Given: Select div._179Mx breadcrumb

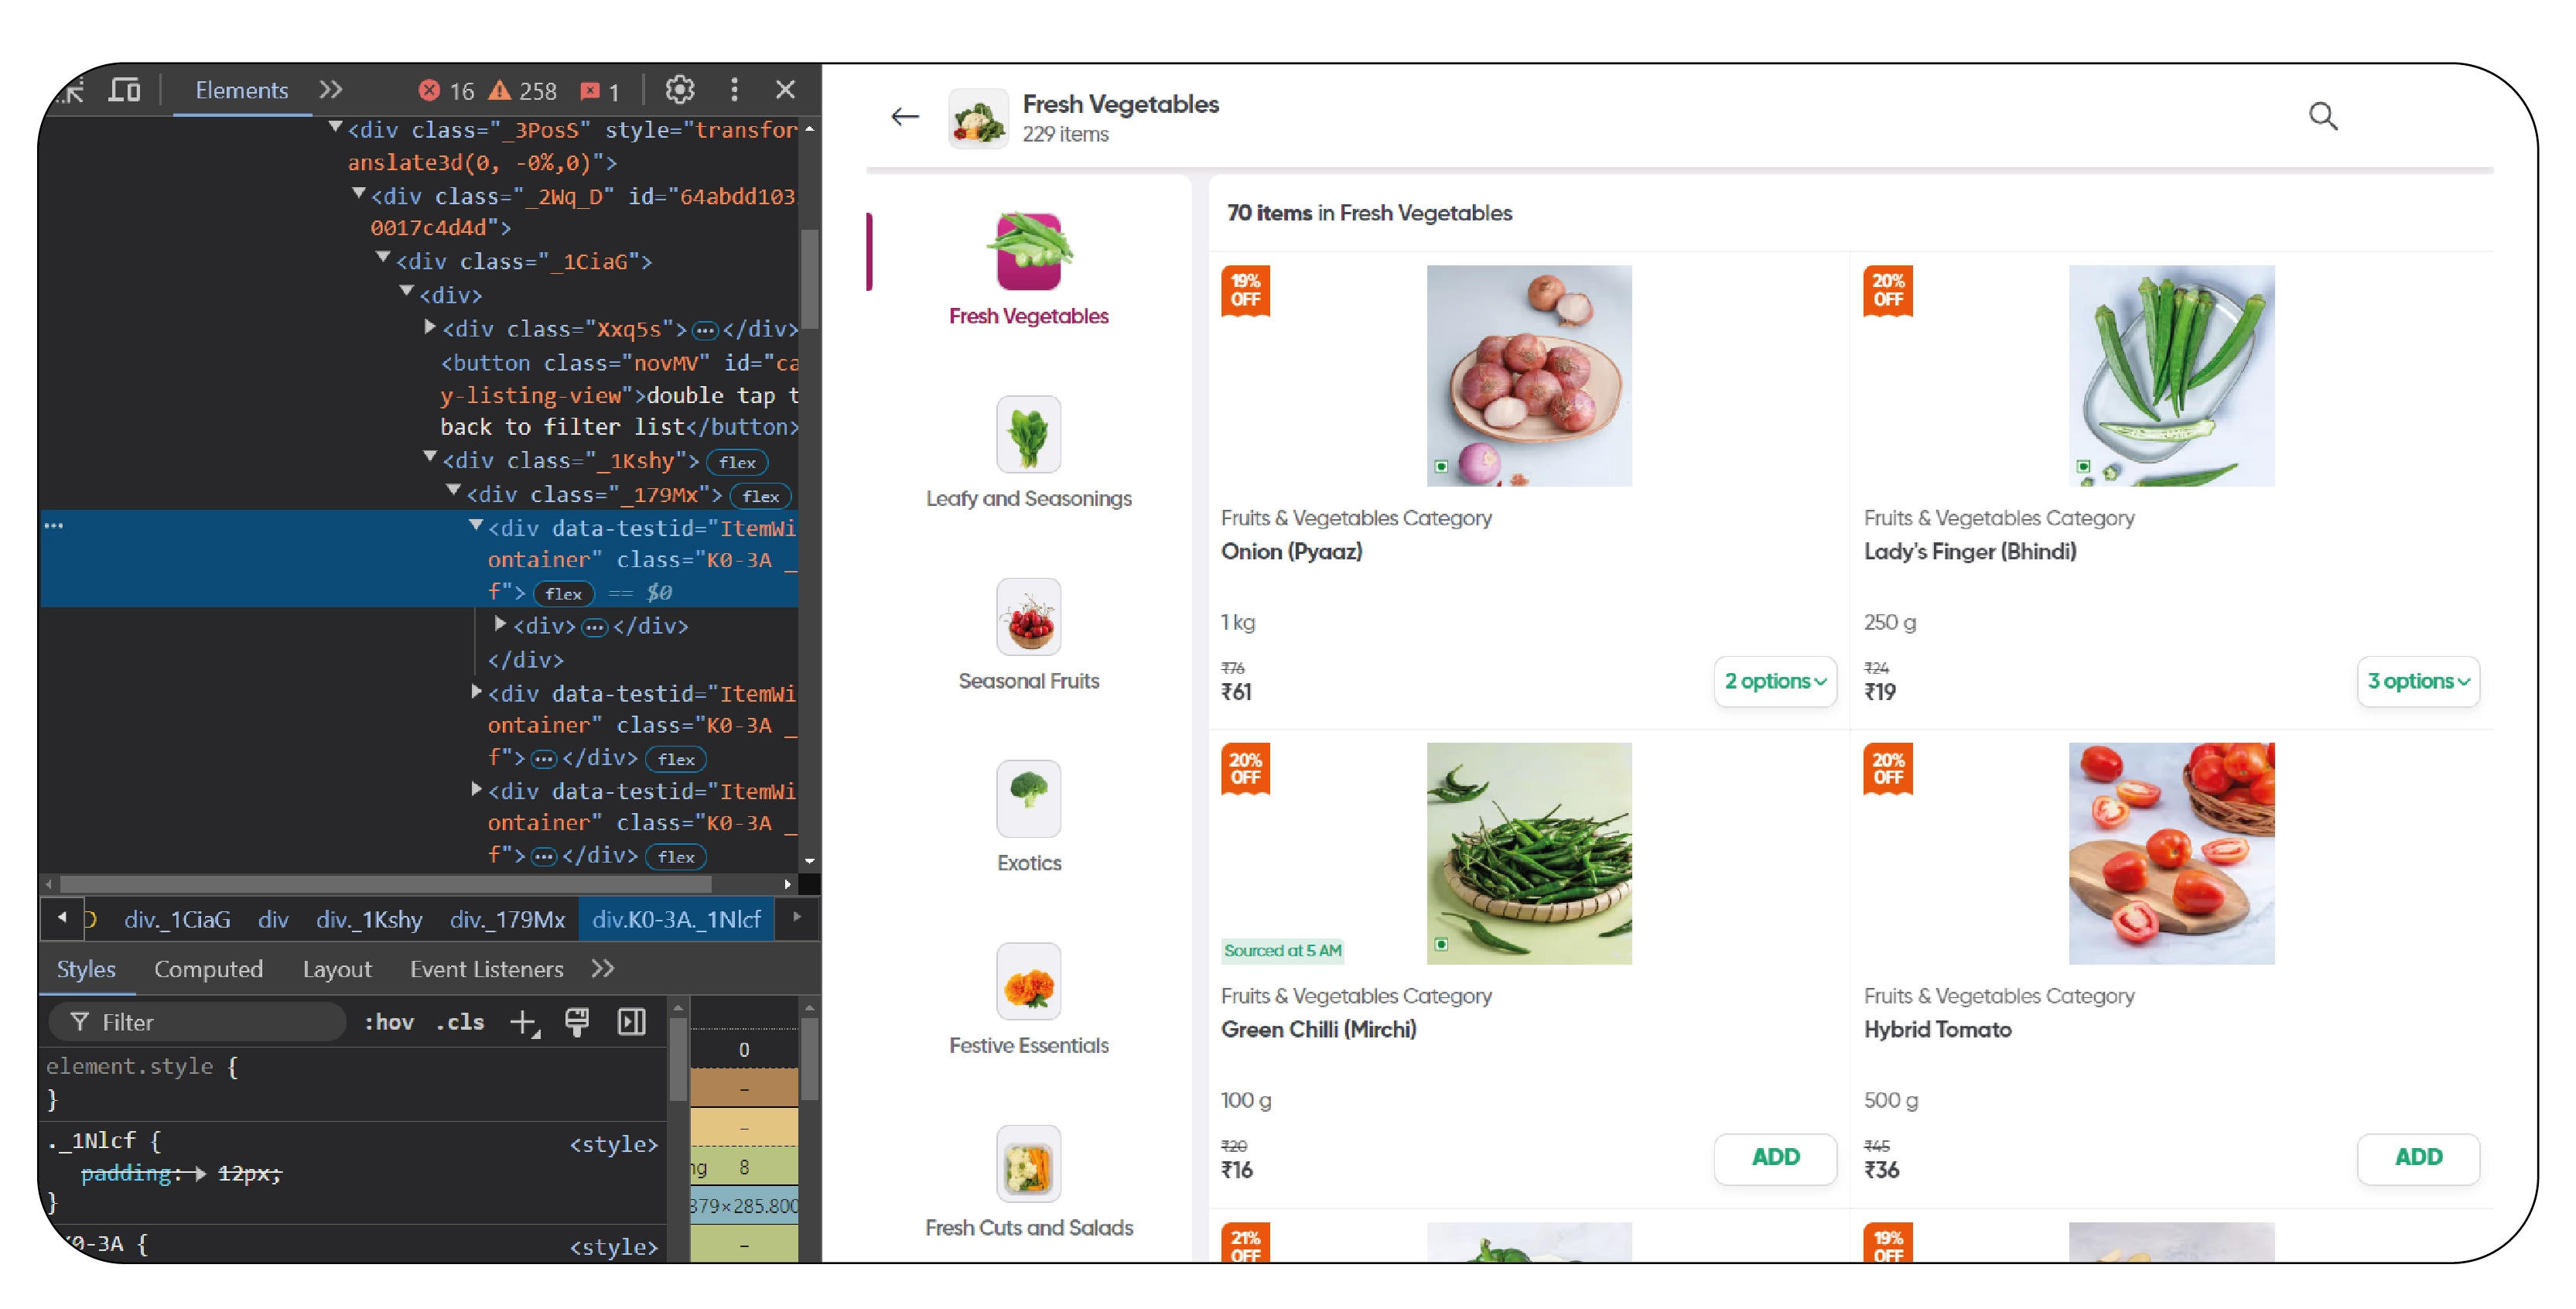Looking at the screenshot, I should 507,919.
